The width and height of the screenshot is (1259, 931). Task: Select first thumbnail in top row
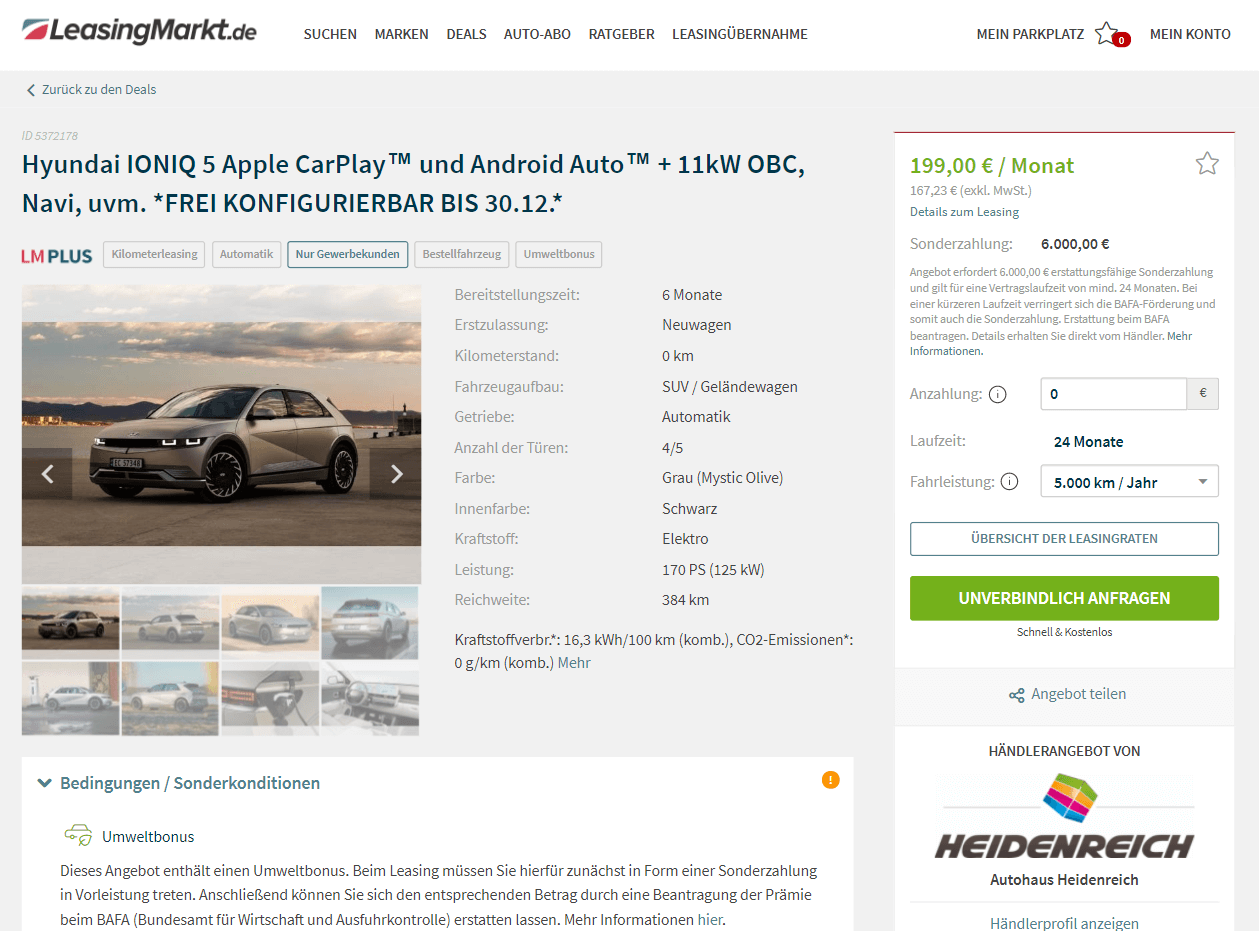[x=70, y=622]
